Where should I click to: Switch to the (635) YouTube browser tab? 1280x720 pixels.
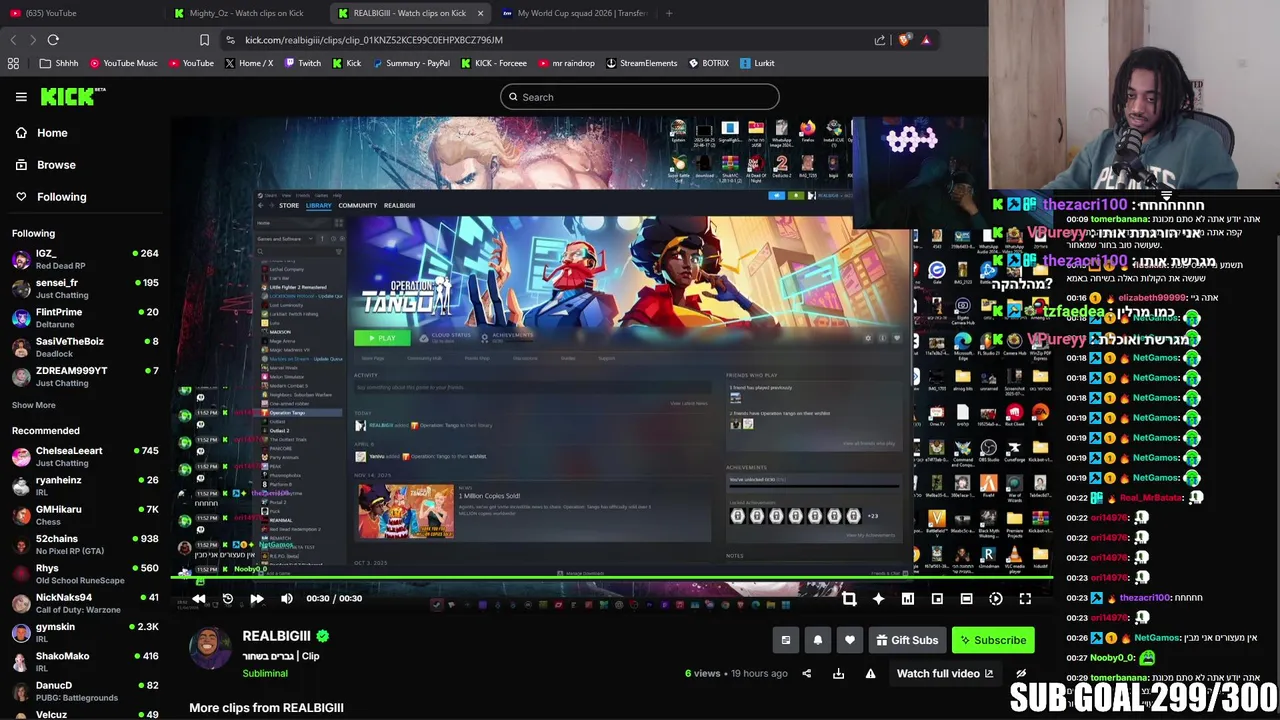(80, 13)
